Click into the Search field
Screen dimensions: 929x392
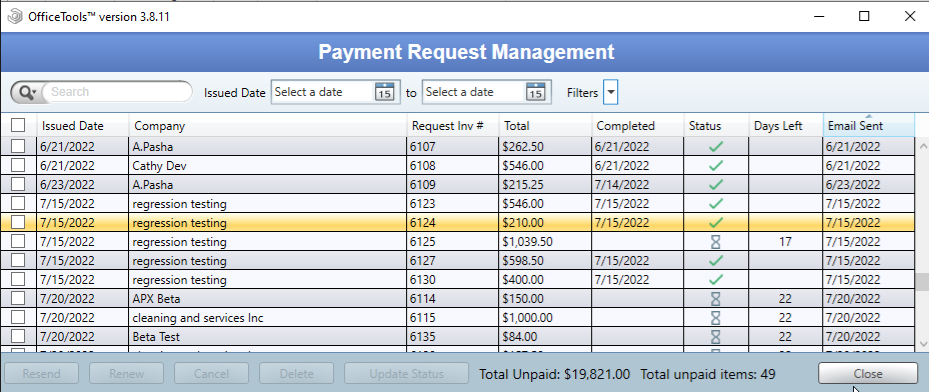pyautogui.click(x=117, y=92)
